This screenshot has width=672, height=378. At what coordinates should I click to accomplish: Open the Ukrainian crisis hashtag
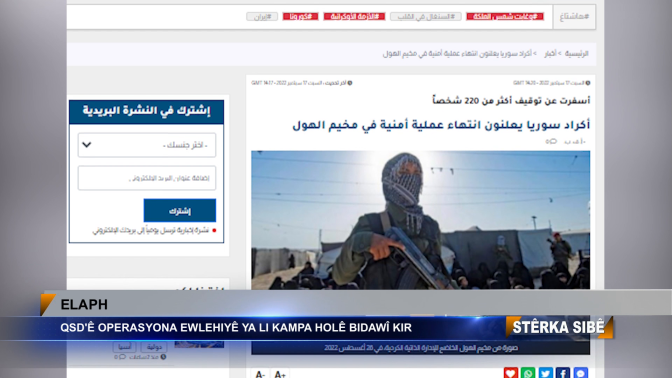pyautogui.click(x=354, y=17)
